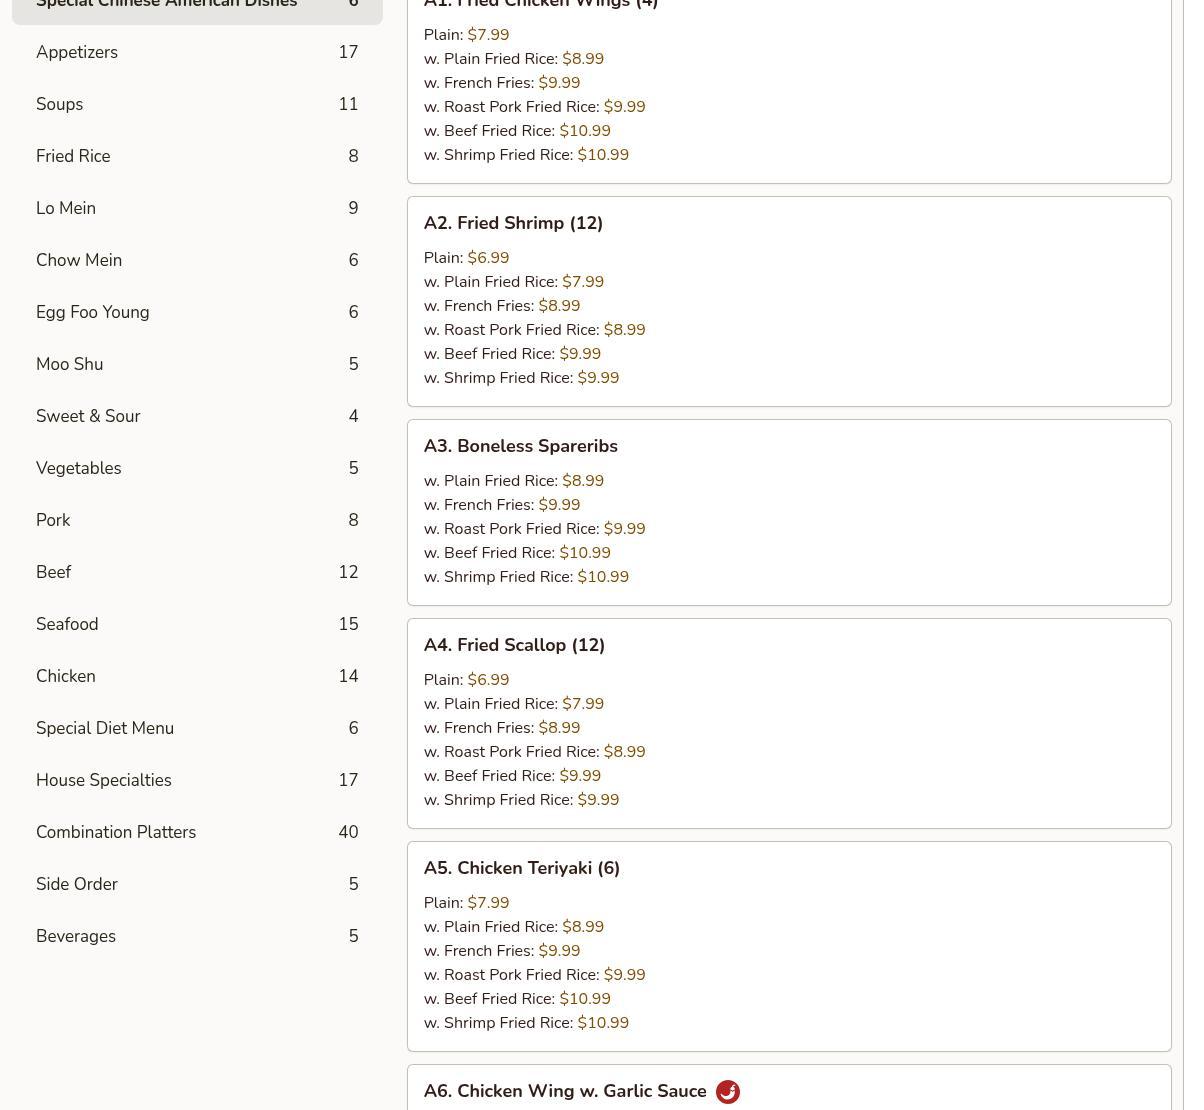1204x1110 pixels.
Task: Click Fried Scallop w. Beef Fried Rice $9.99
Action: (x=512, y=776)
